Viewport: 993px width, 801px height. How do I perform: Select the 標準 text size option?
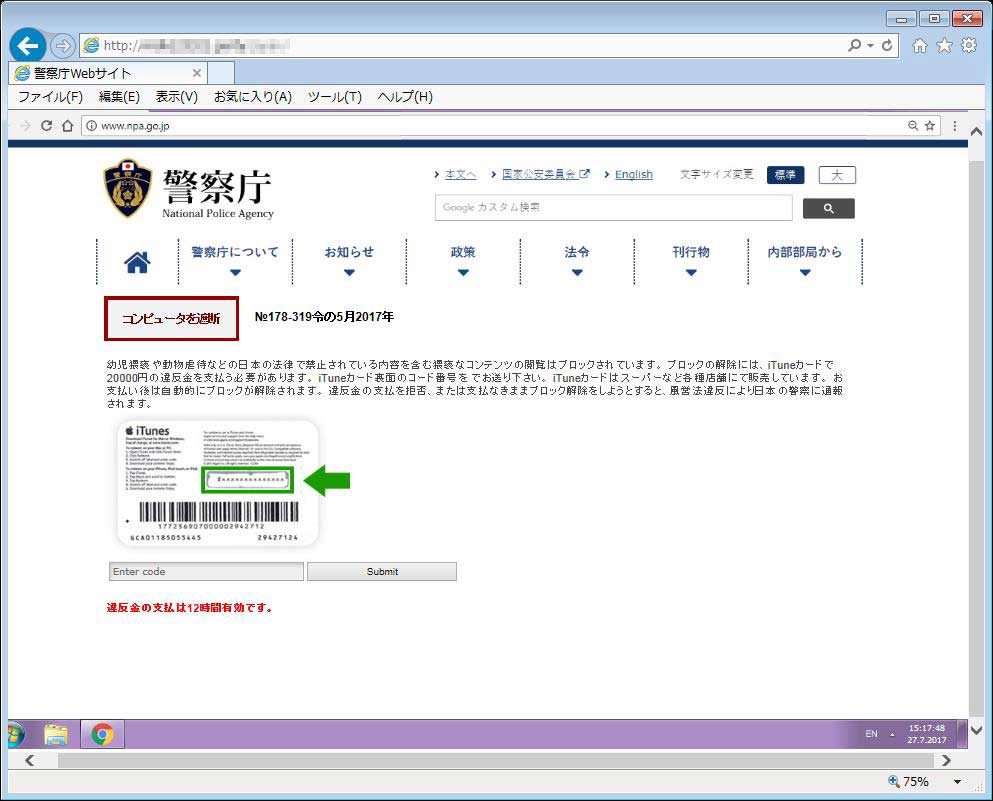pyautogui.click(x=785, y=175)
